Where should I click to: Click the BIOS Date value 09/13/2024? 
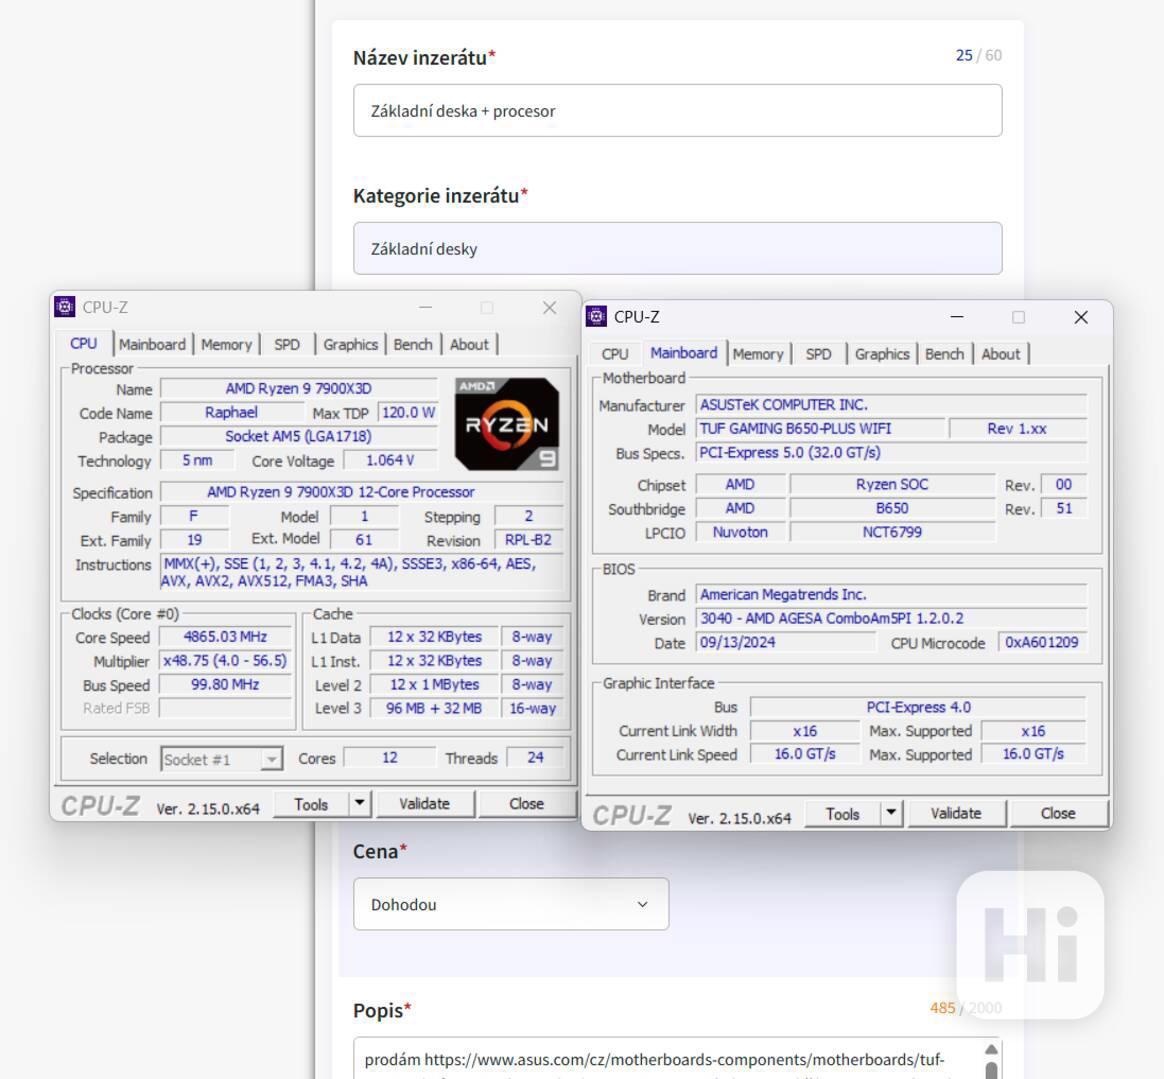click(x=785, y=642)
